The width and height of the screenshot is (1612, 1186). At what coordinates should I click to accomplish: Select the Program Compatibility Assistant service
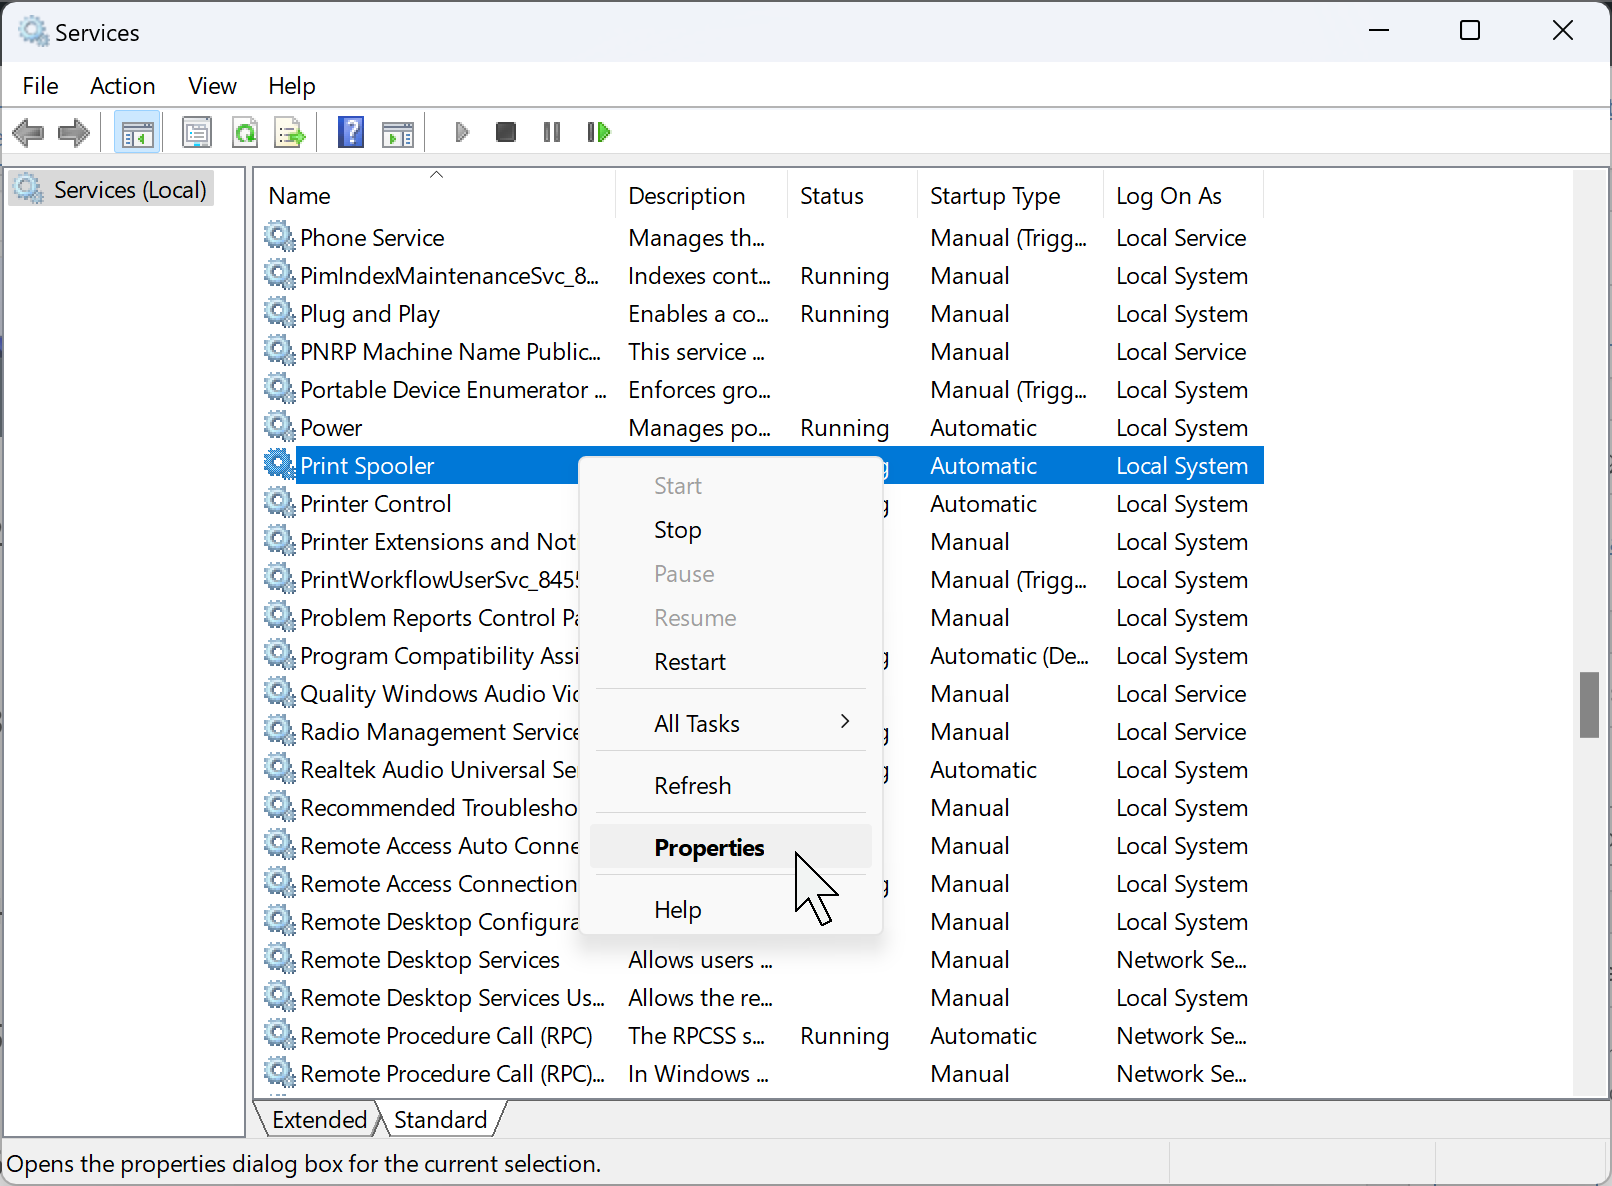click(420, 655)
